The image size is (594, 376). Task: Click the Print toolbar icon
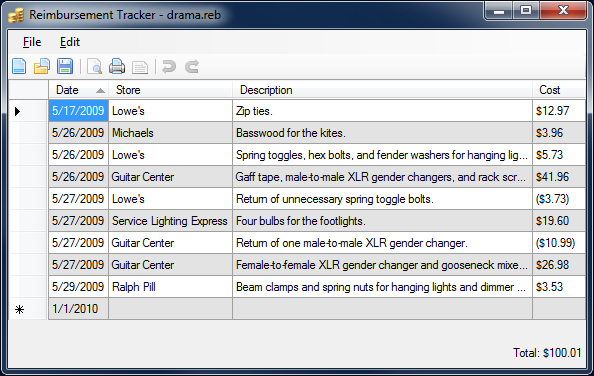click(117, 67)
